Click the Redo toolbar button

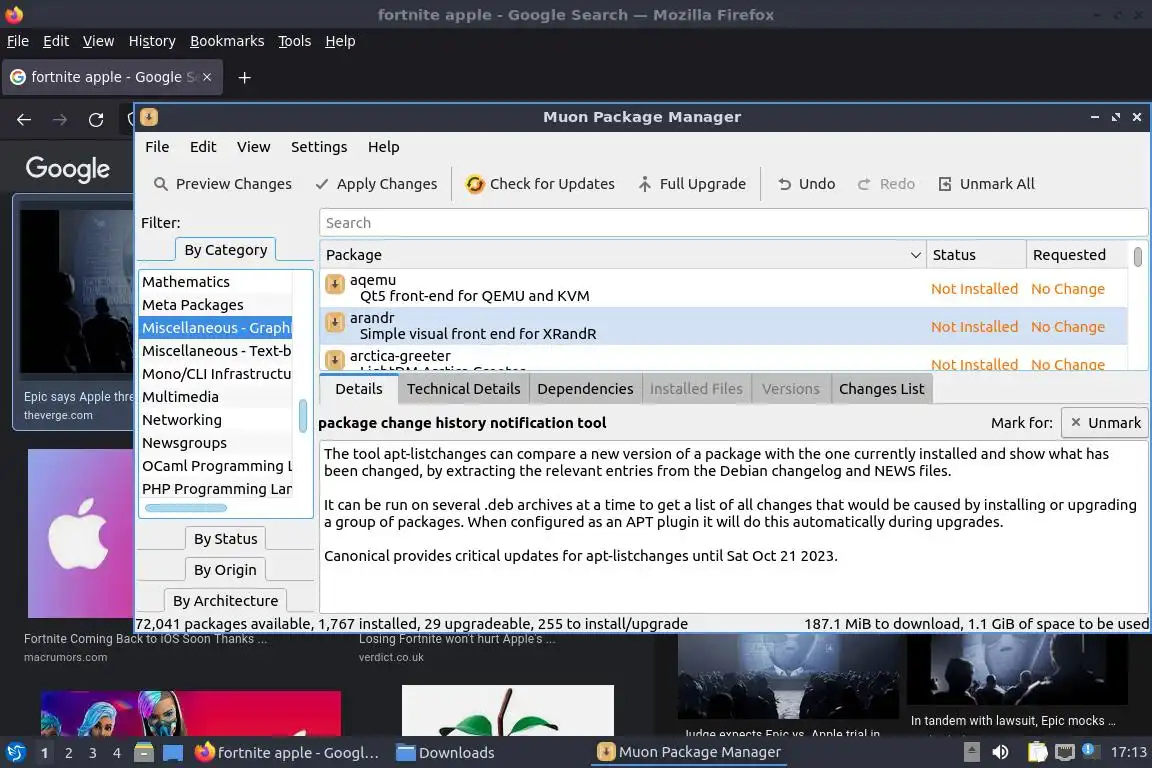pyautogui.click(x=886, y=184)
